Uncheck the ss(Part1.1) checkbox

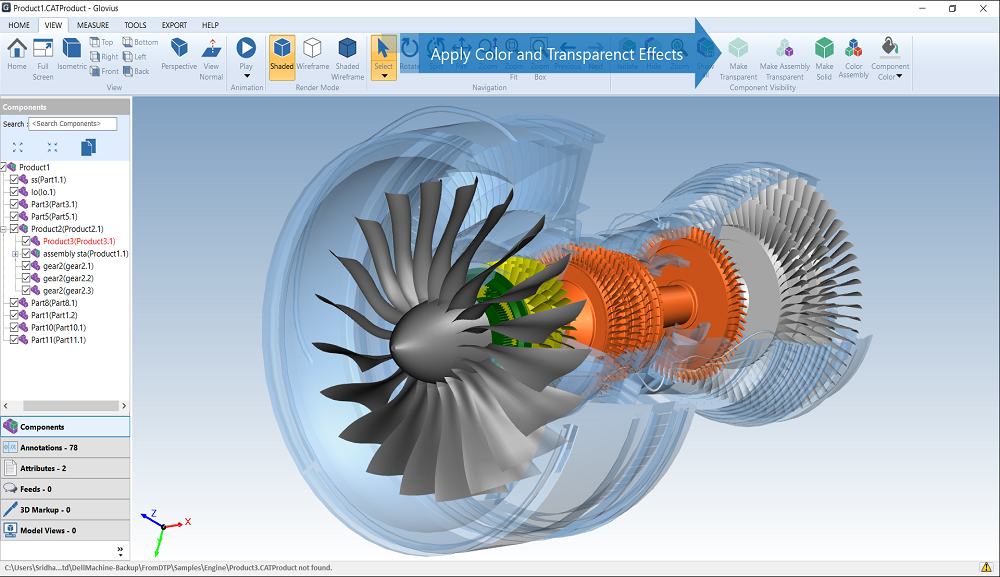(14, 180)
